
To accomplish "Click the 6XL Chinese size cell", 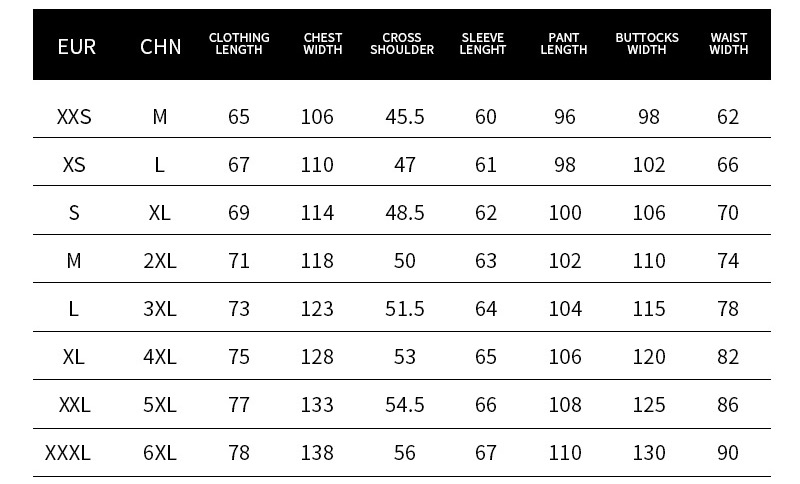I will (160, 453).
